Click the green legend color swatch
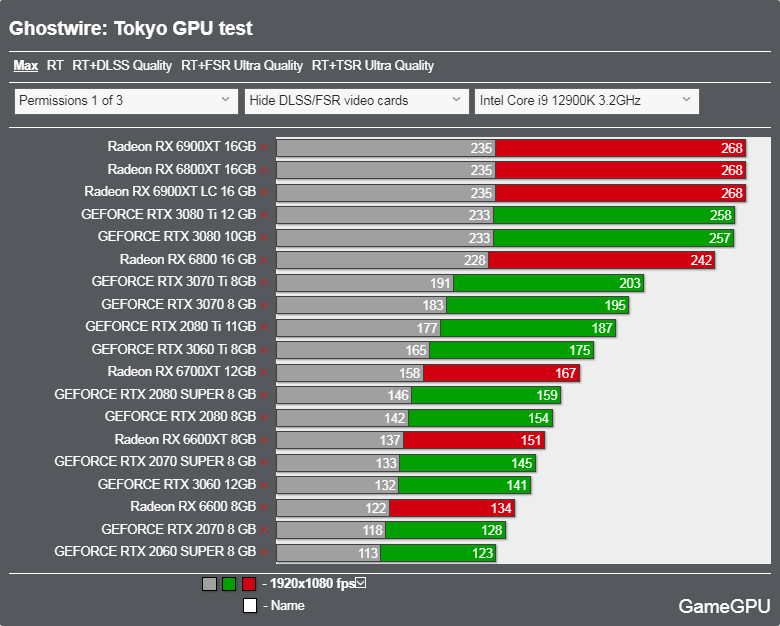Viewport: 780px width, 626px height. pyautogui.click(x=229, y=584)
